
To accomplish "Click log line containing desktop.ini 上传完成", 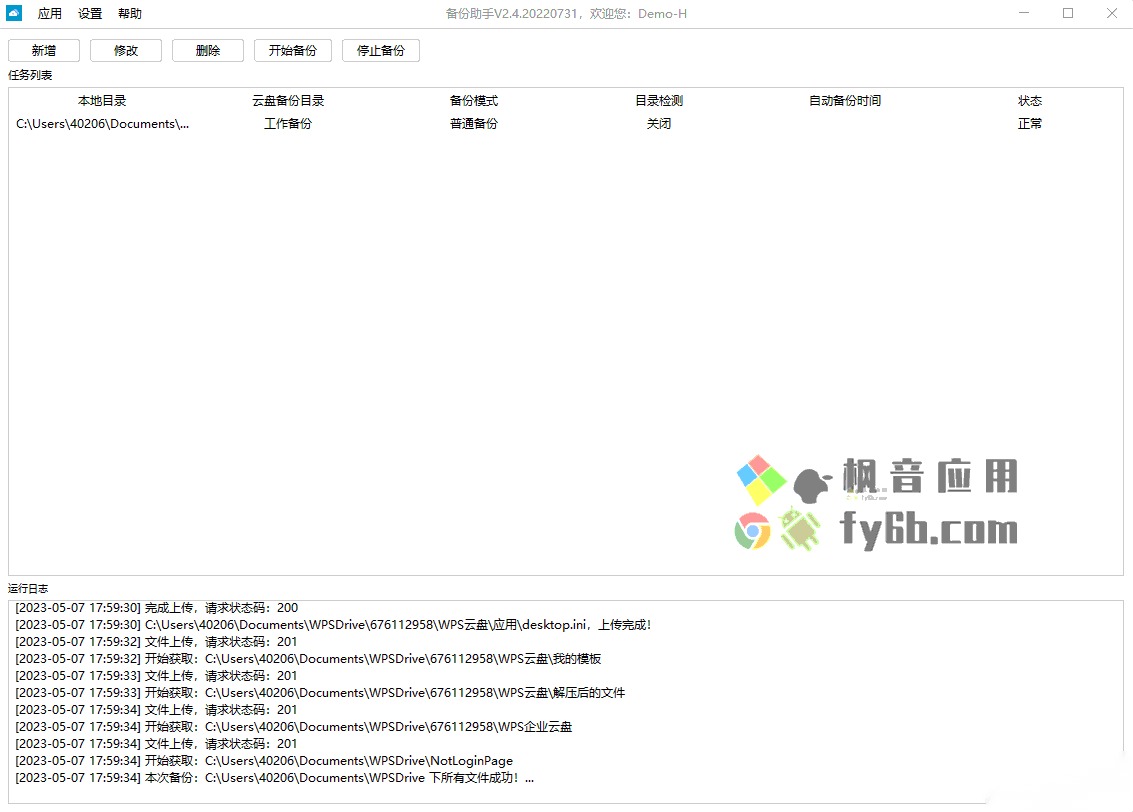I will (x=333, y=625).
